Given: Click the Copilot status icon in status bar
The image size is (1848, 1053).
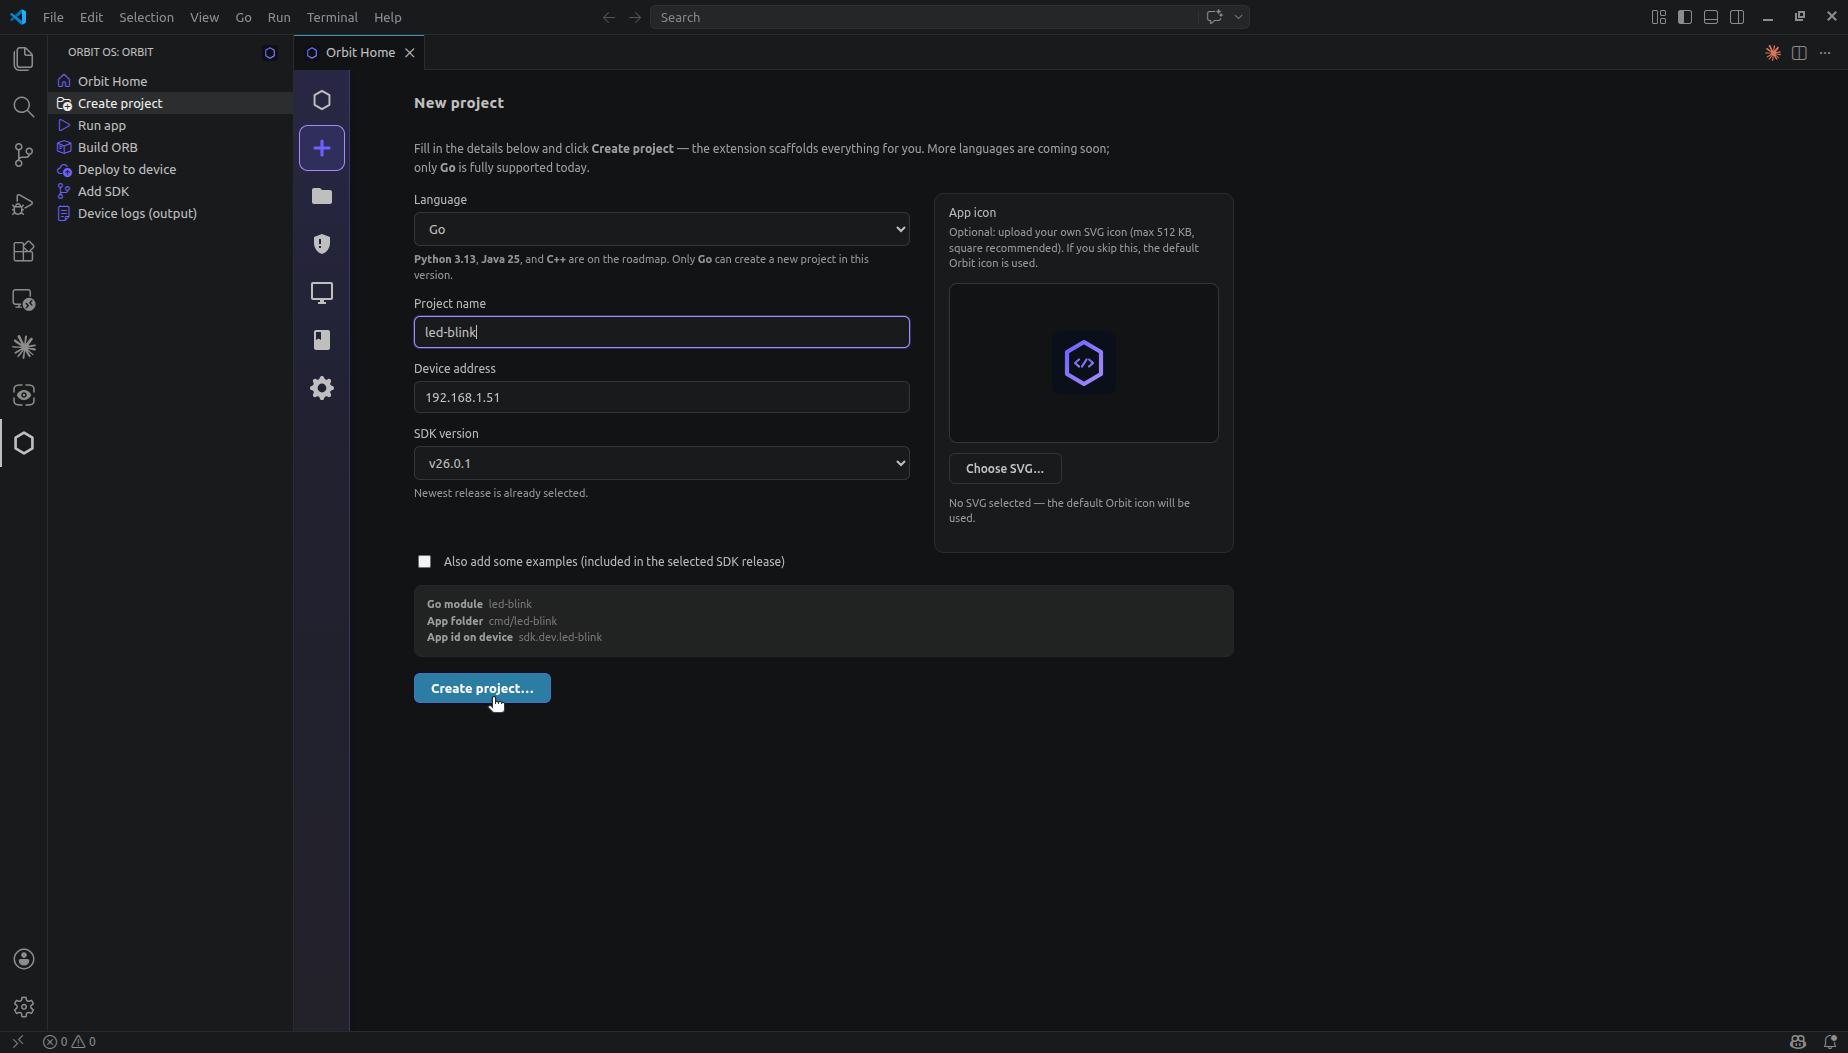Looking at the screenshot, I should point(1798,1042).
